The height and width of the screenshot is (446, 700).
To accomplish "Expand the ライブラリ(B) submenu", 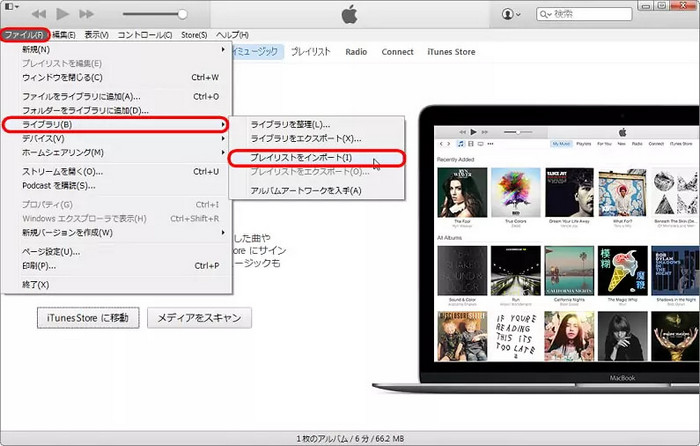I will click(x=116, y=125).
